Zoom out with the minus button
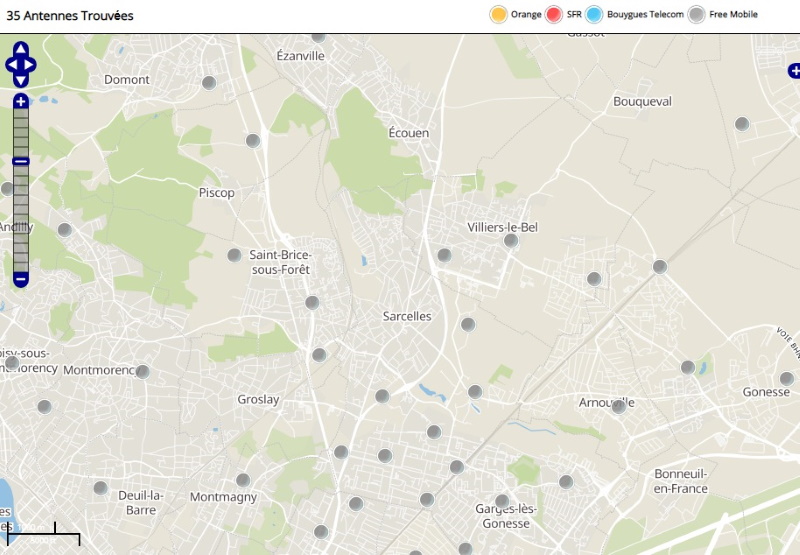 click(x=21, y=279)
